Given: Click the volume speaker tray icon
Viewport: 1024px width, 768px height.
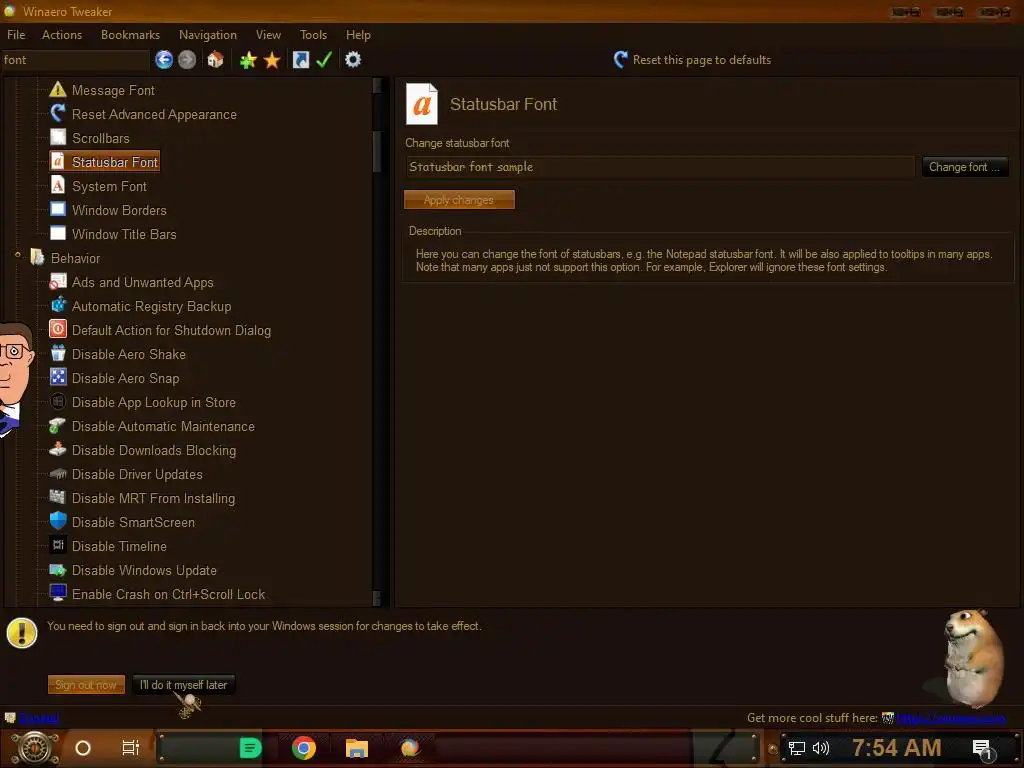Looking at the screenshot, I should pyautogui.click(x=821, y=748).
